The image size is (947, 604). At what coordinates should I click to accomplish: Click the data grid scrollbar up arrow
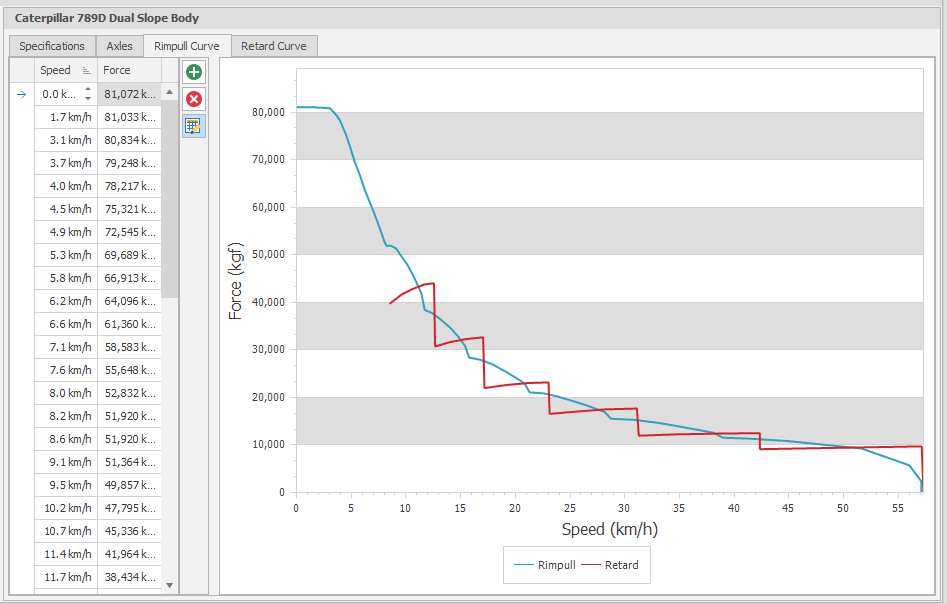pos(169,93)
